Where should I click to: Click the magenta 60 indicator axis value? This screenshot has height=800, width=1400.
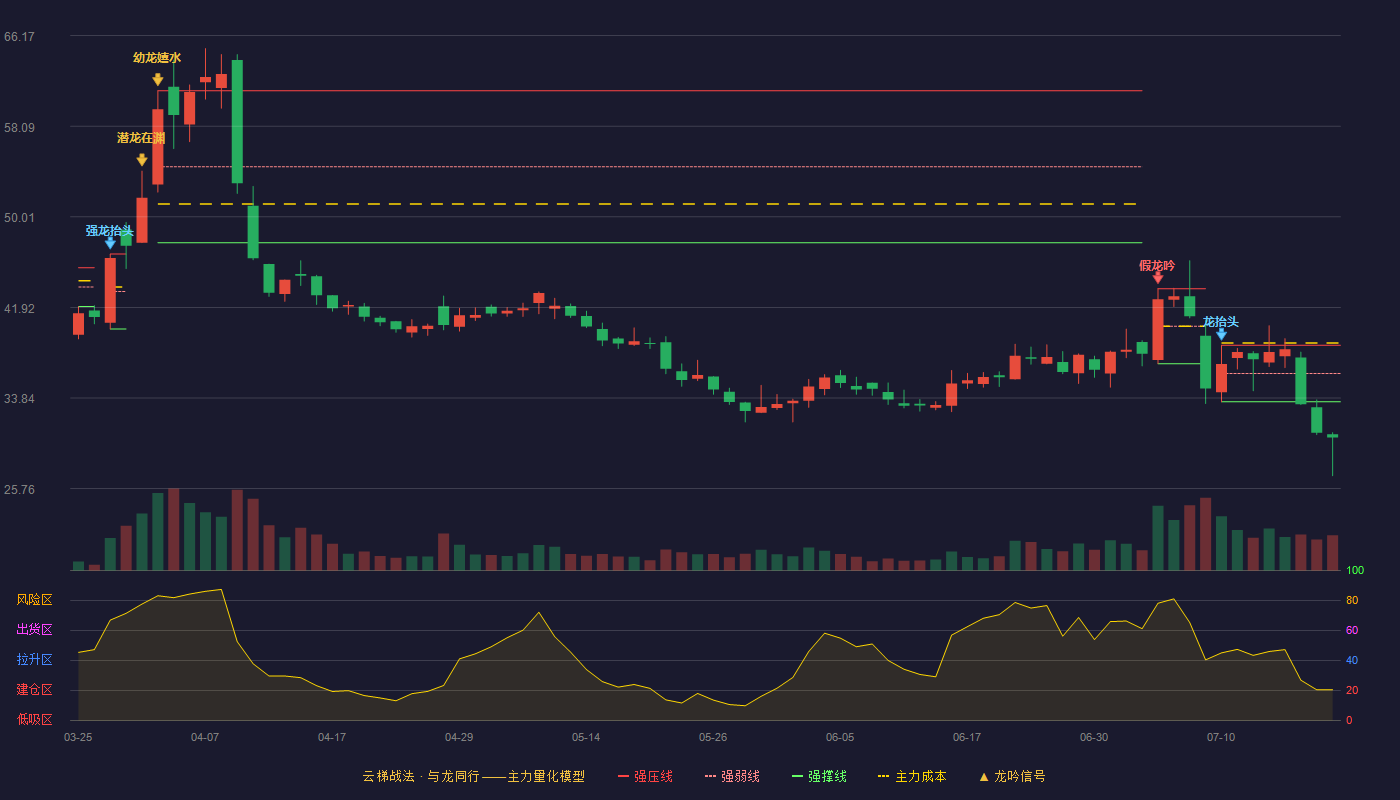(1352, 631)
